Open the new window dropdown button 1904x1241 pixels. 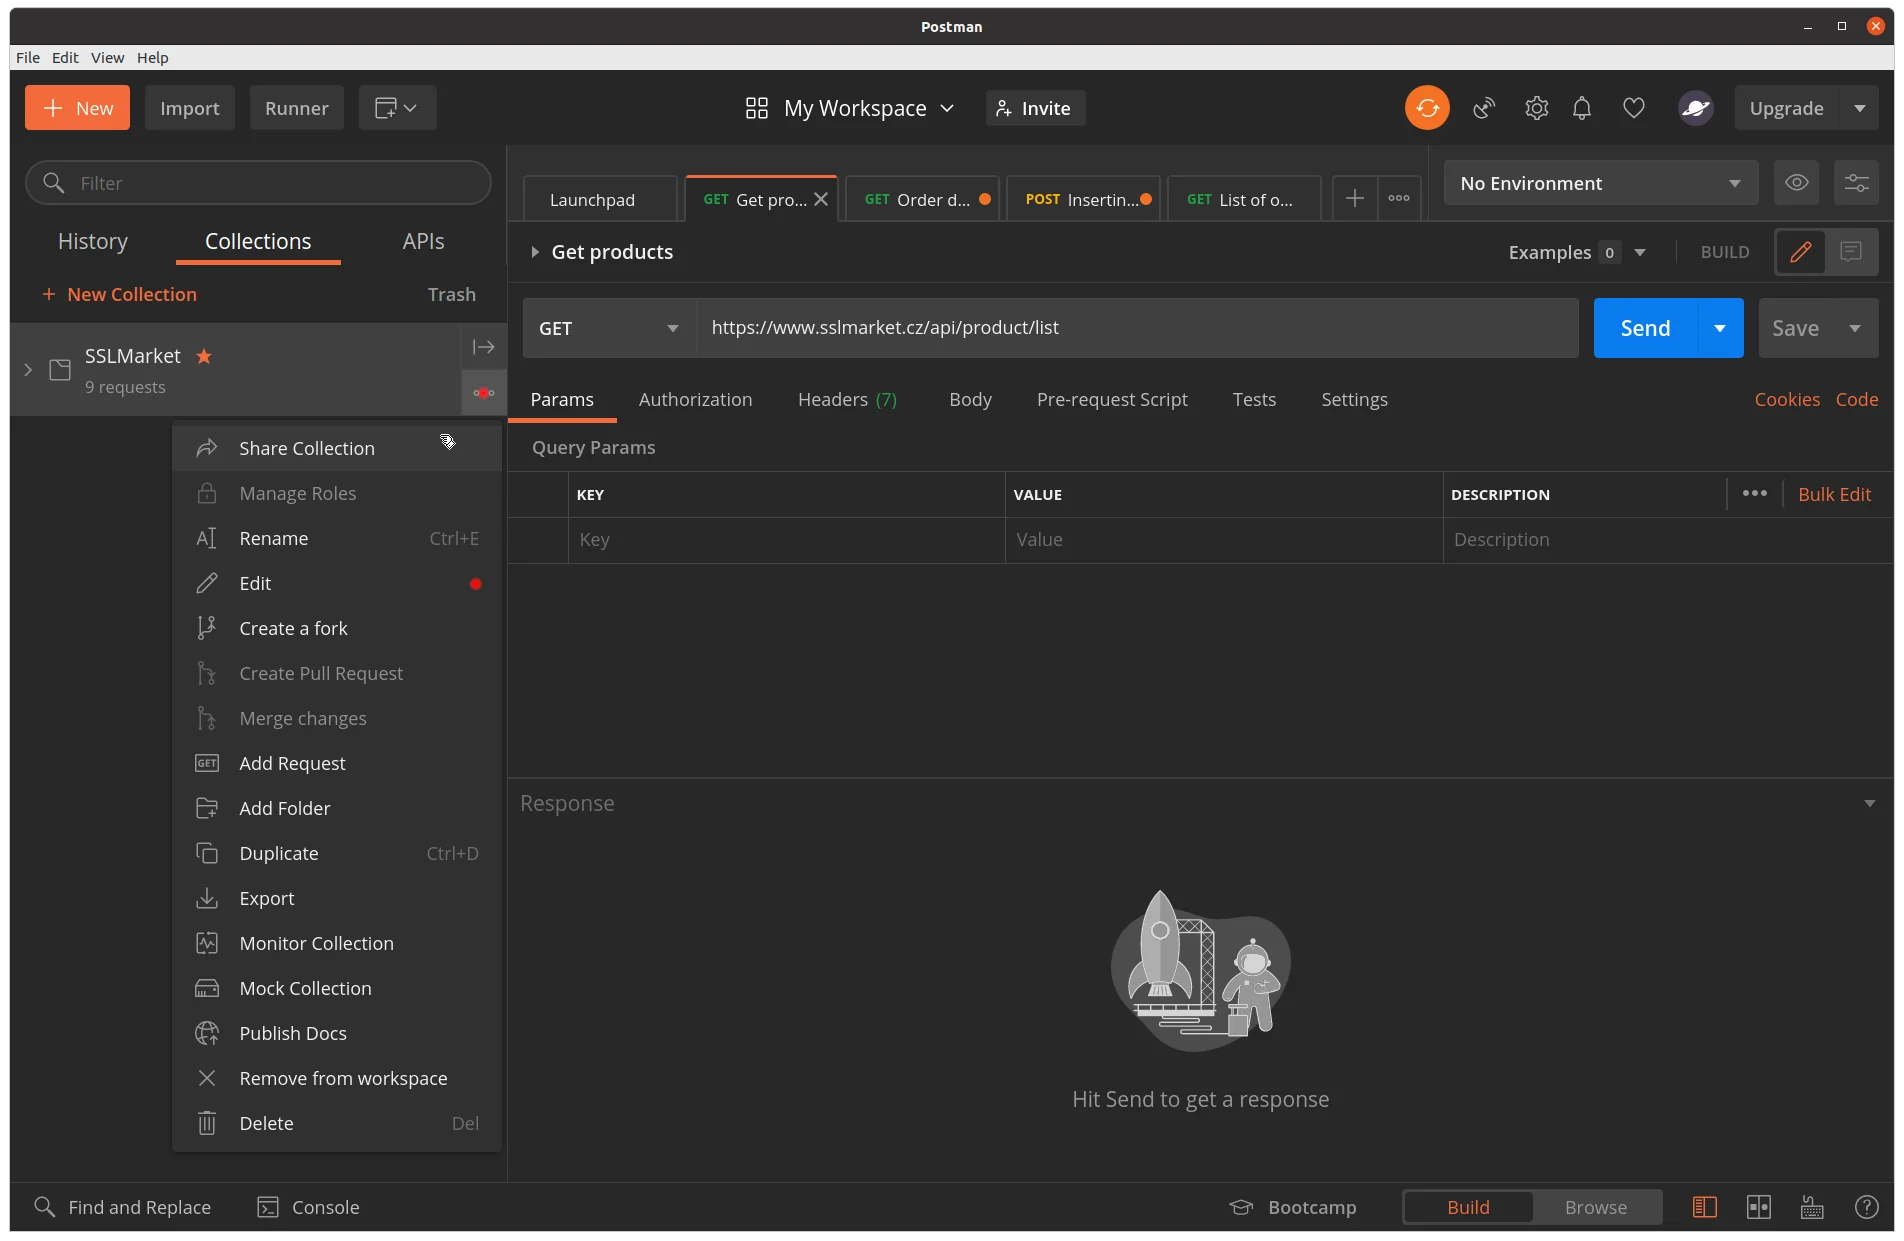397,108
